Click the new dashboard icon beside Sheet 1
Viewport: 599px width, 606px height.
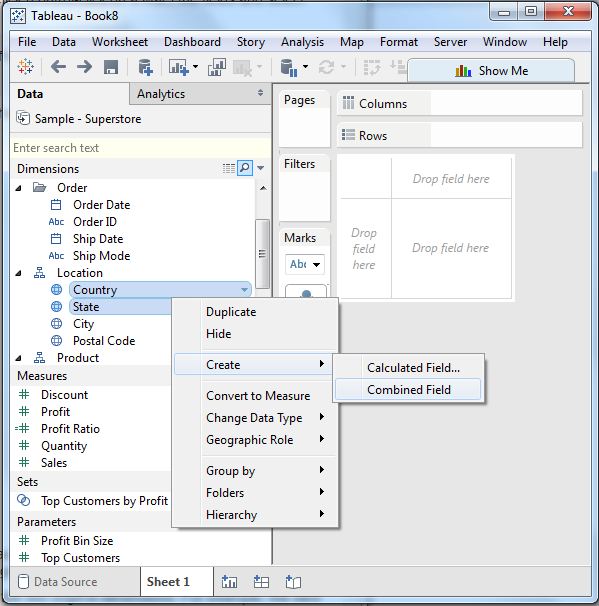click(x=261, y=581)
